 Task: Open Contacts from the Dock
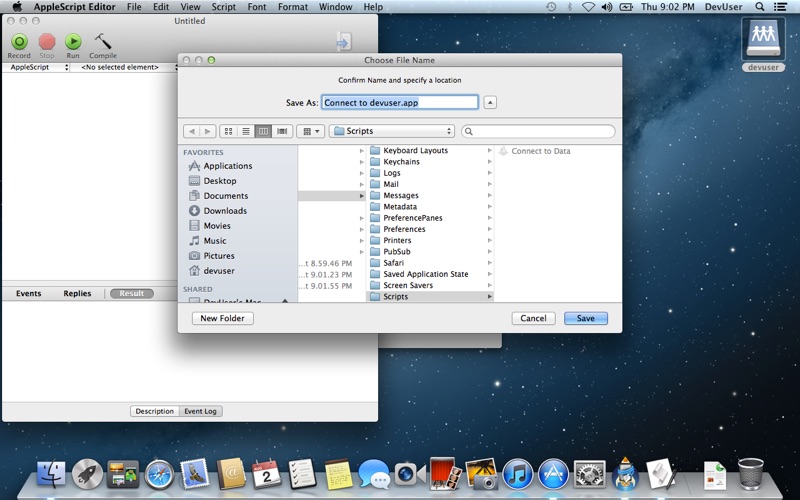coord(231,474)
